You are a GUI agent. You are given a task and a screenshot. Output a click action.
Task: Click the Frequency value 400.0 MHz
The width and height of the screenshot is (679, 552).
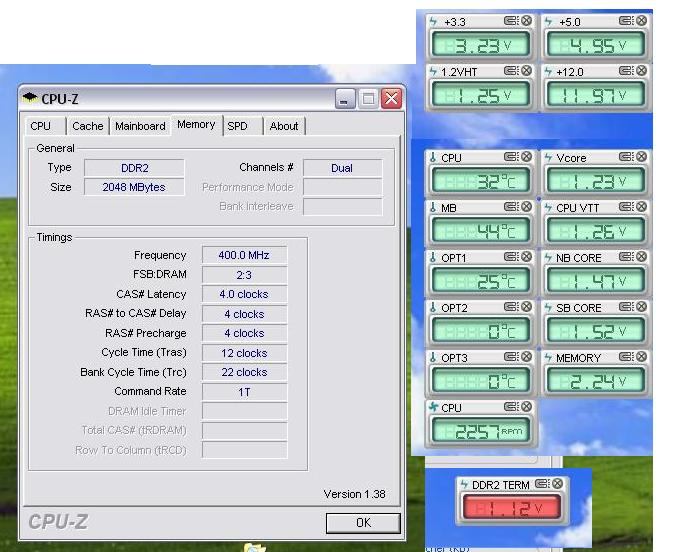[x=244, y=255]
